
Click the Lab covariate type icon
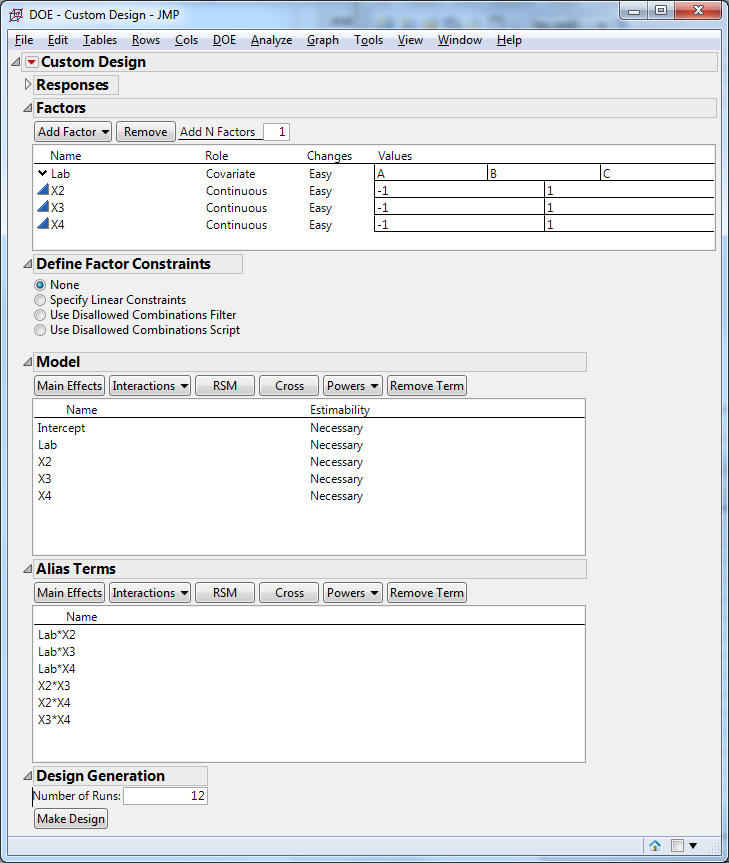tap(42, 173)
